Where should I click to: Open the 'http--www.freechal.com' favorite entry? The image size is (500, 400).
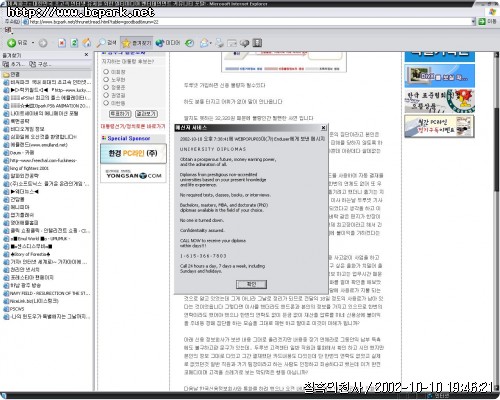click(x=40, y=160)
